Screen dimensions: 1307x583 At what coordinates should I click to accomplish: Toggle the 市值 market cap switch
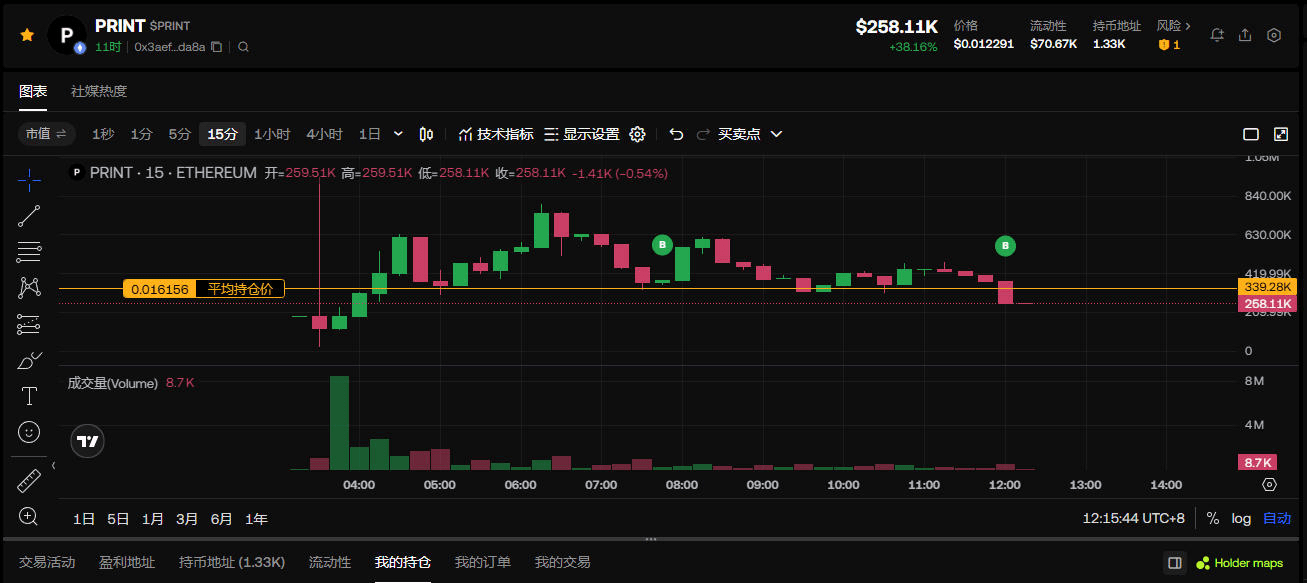click(x=47, y=134)
